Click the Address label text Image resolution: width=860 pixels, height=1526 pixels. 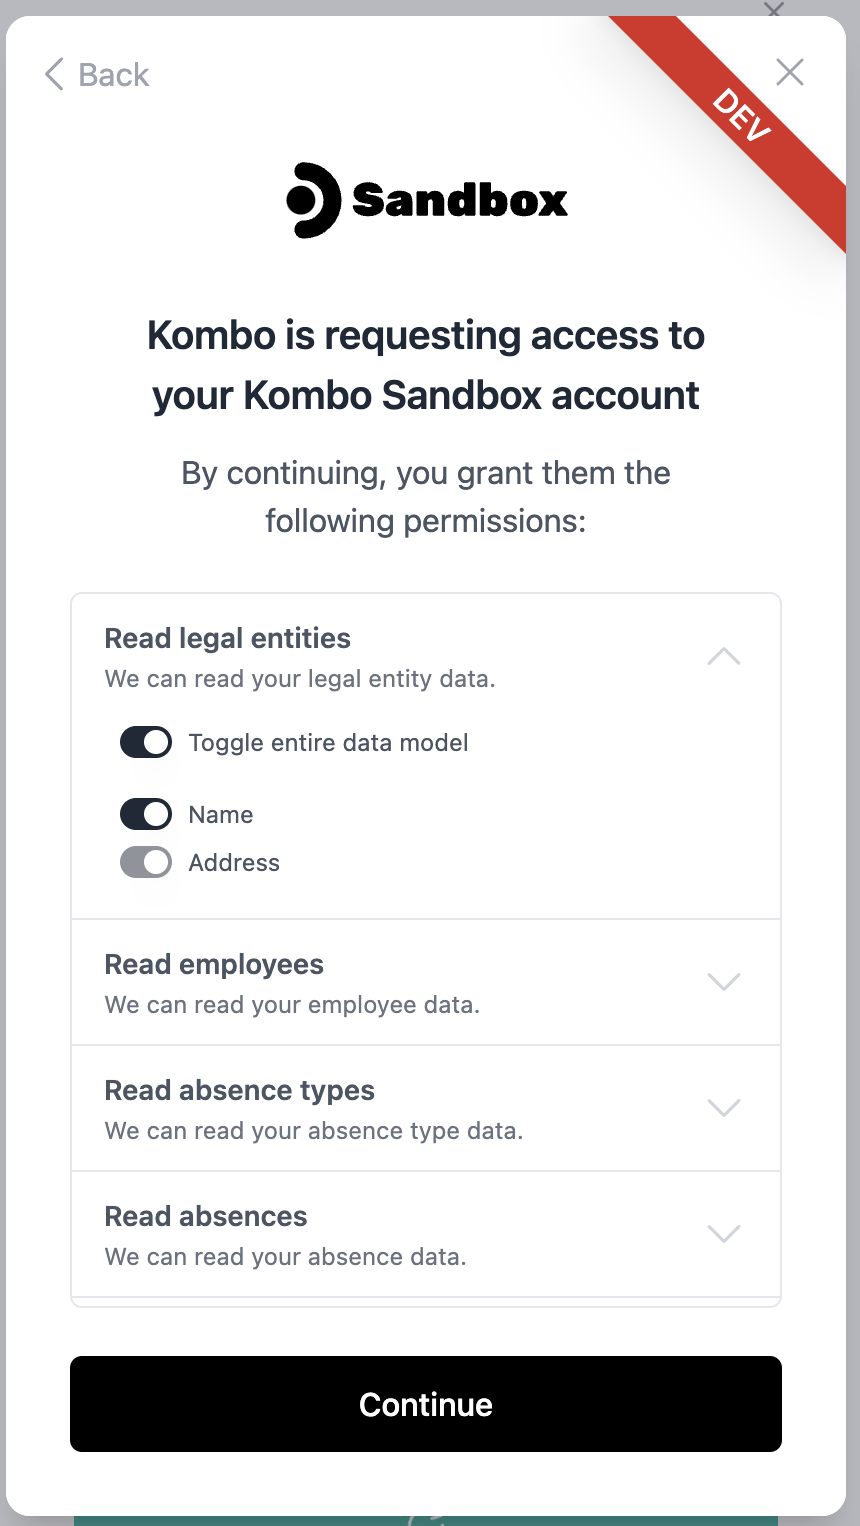[x=234, y=863]
